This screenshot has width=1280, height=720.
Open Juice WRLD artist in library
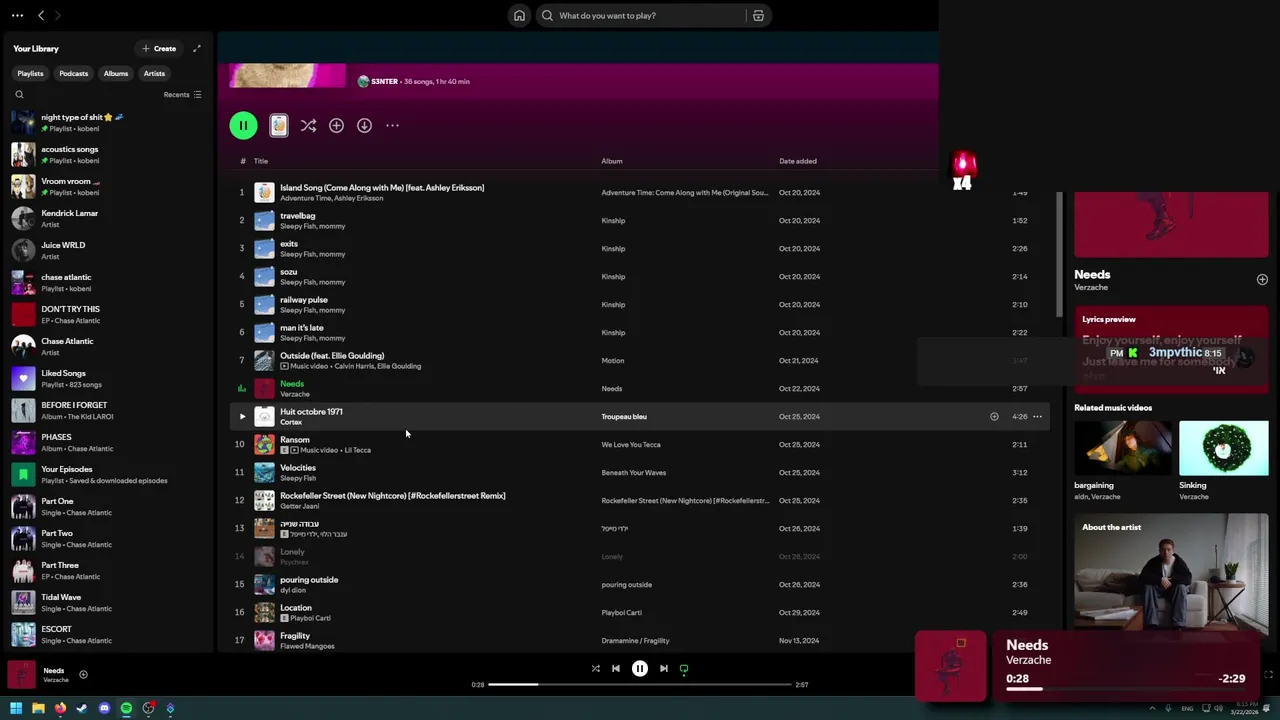(108, 251)
